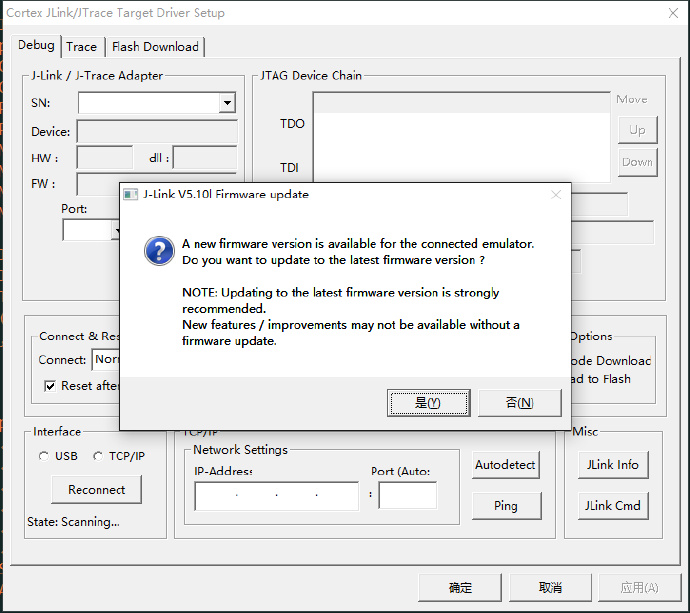690x613 pixels.
Task: Click the 取消 button
Action: point(550,587)
